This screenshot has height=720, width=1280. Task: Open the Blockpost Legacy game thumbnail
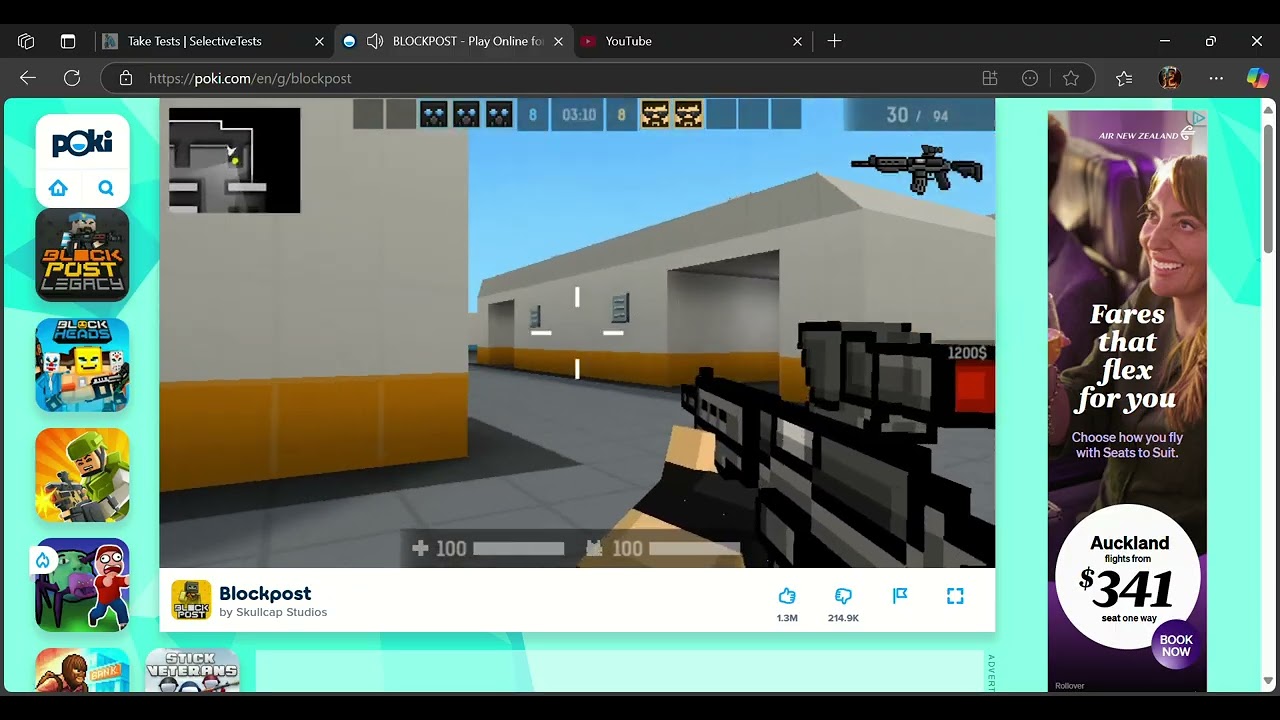[82, 255]
